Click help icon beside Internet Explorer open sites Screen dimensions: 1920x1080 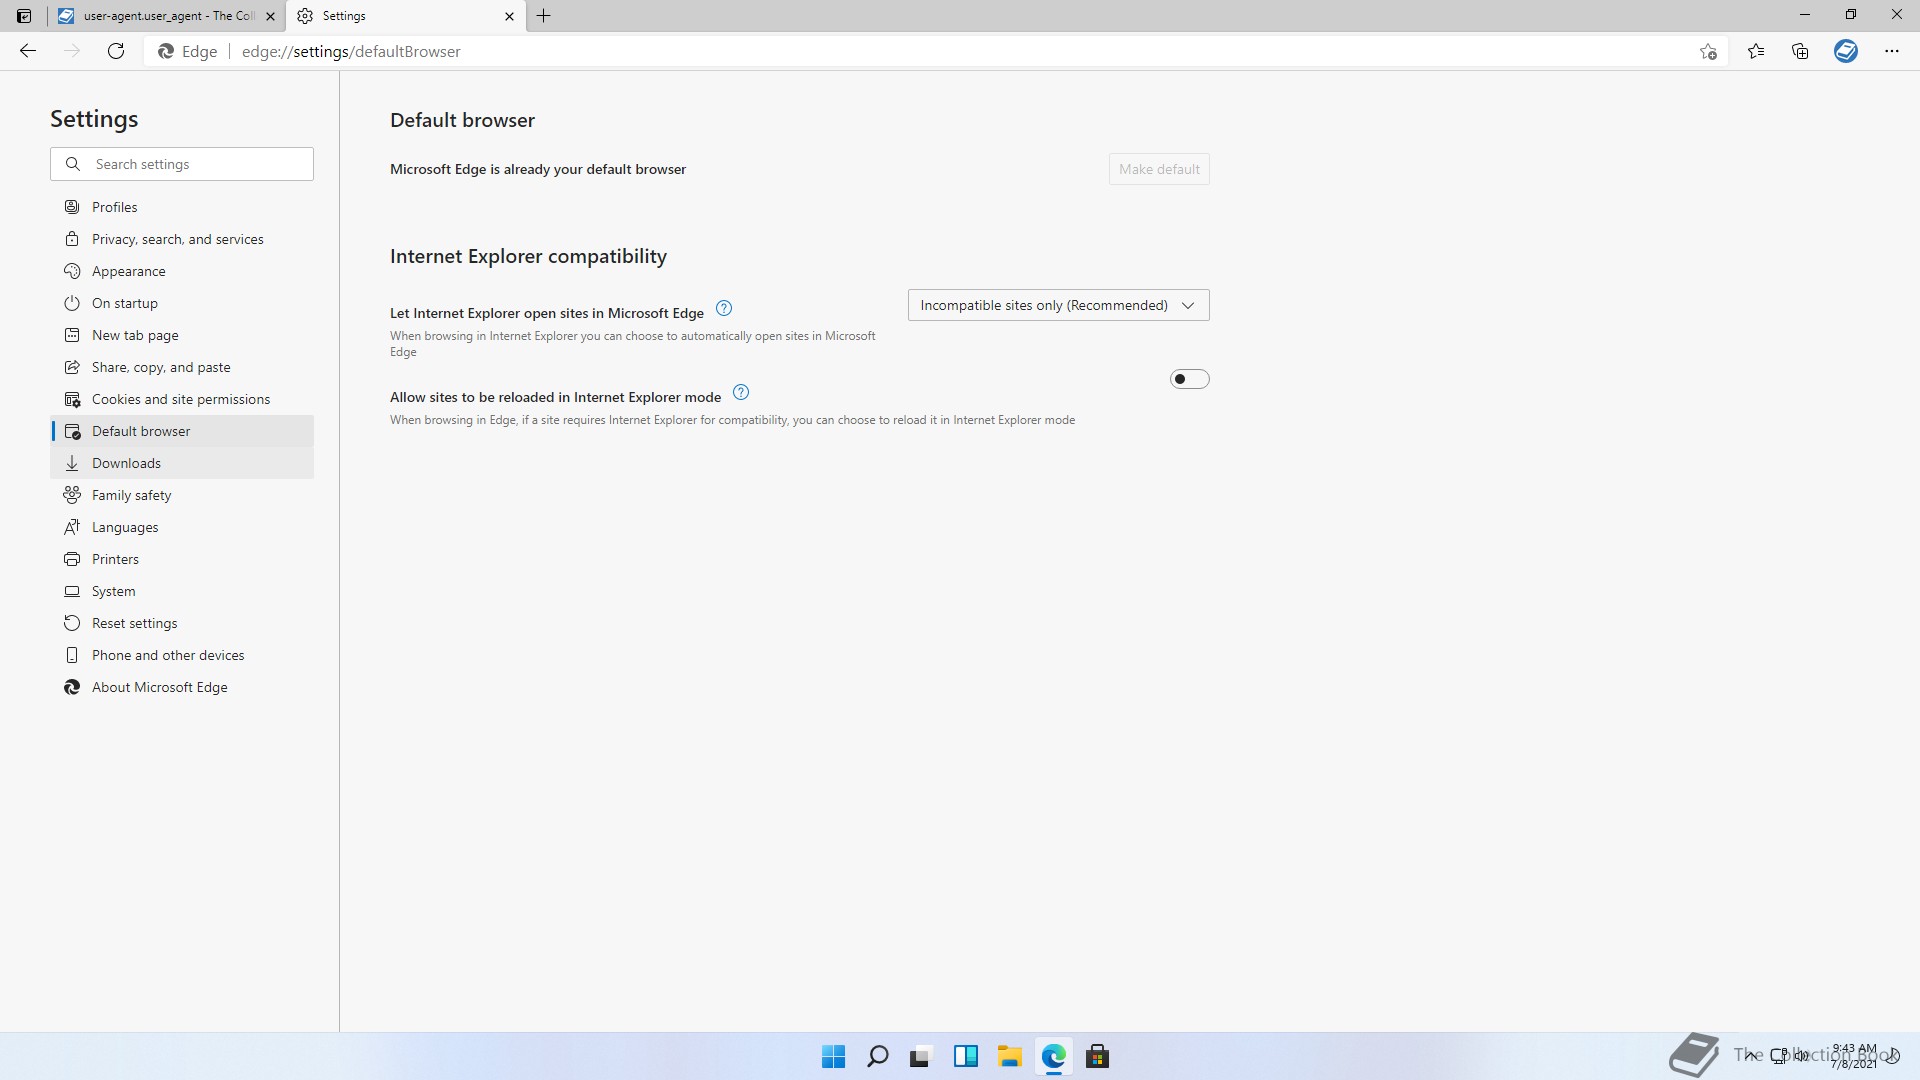(x=724, y=308)
